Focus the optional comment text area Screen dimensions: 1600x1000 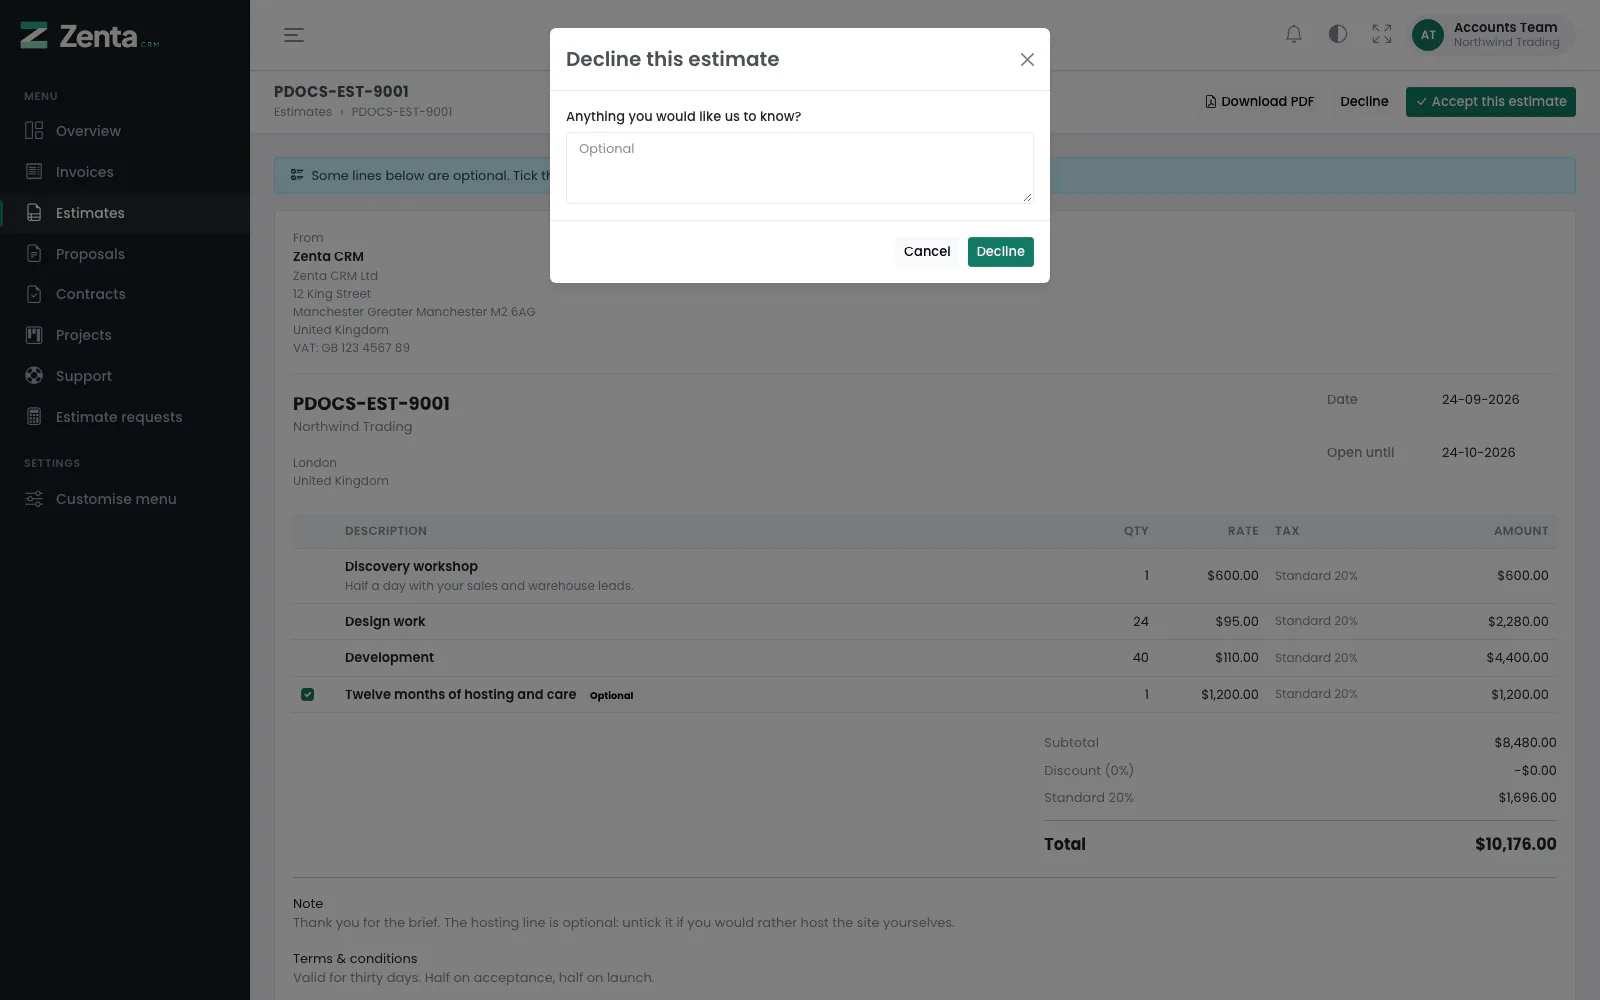[x=800, y=168]
